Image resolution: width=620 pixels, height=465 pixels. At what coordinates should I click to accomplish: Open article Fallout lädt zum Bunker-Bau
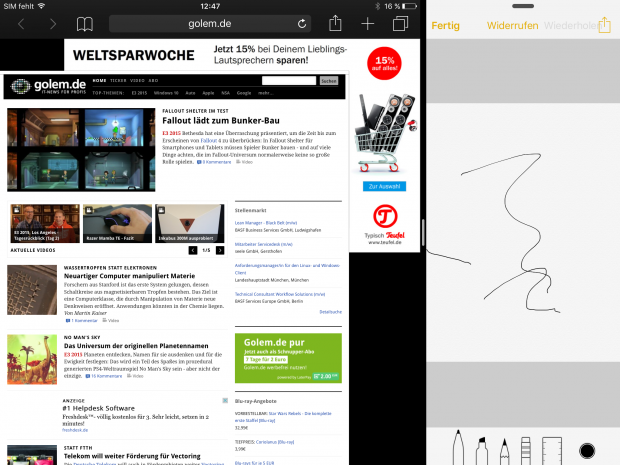click(221, 121)
